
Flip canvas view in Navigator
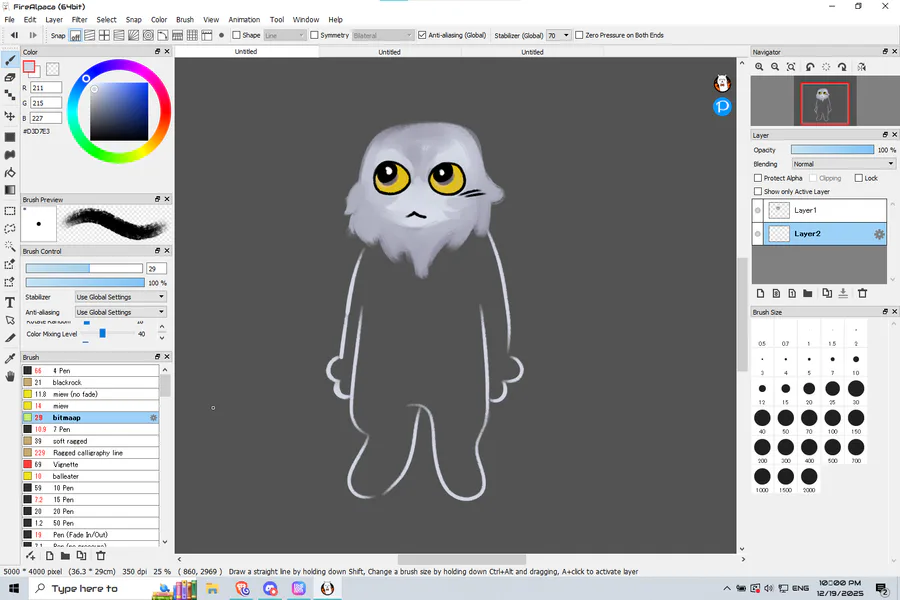[862, 67]
